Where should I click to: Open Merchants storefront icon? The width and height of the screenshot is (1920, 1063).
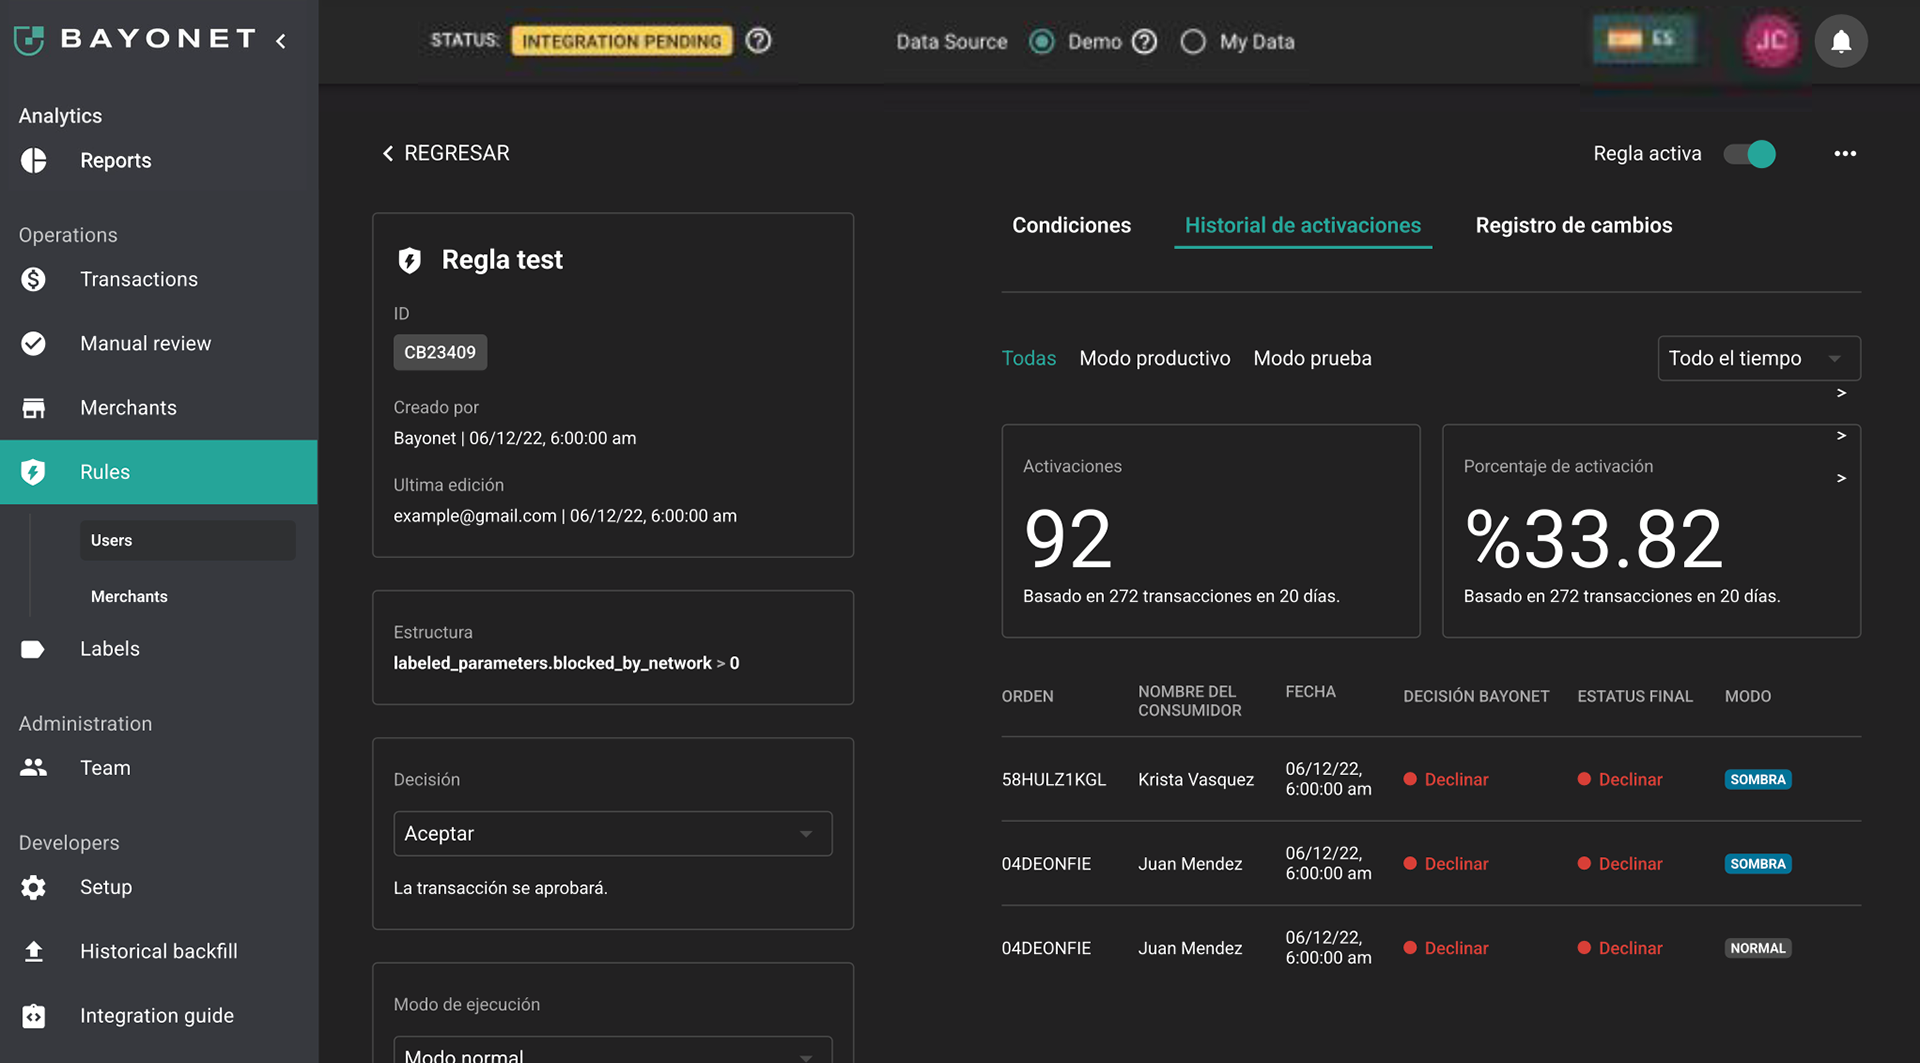[34, 408]
